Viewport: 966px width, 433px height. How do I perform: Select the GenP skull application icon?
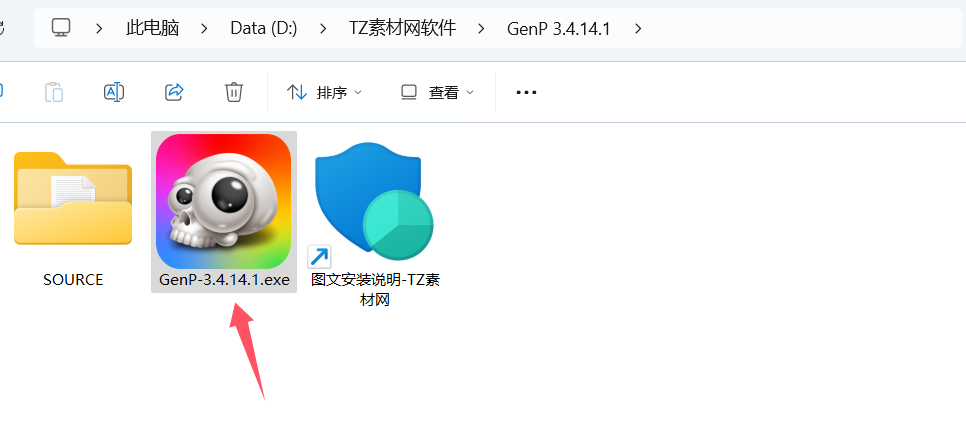tap(223, 201)
